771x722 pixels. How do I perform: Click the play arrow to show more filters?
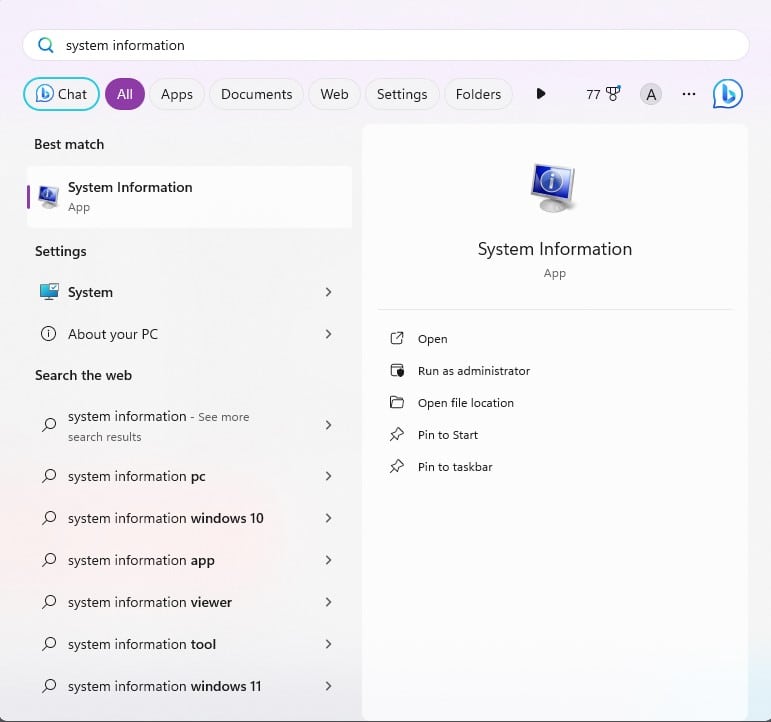[541, 93]
